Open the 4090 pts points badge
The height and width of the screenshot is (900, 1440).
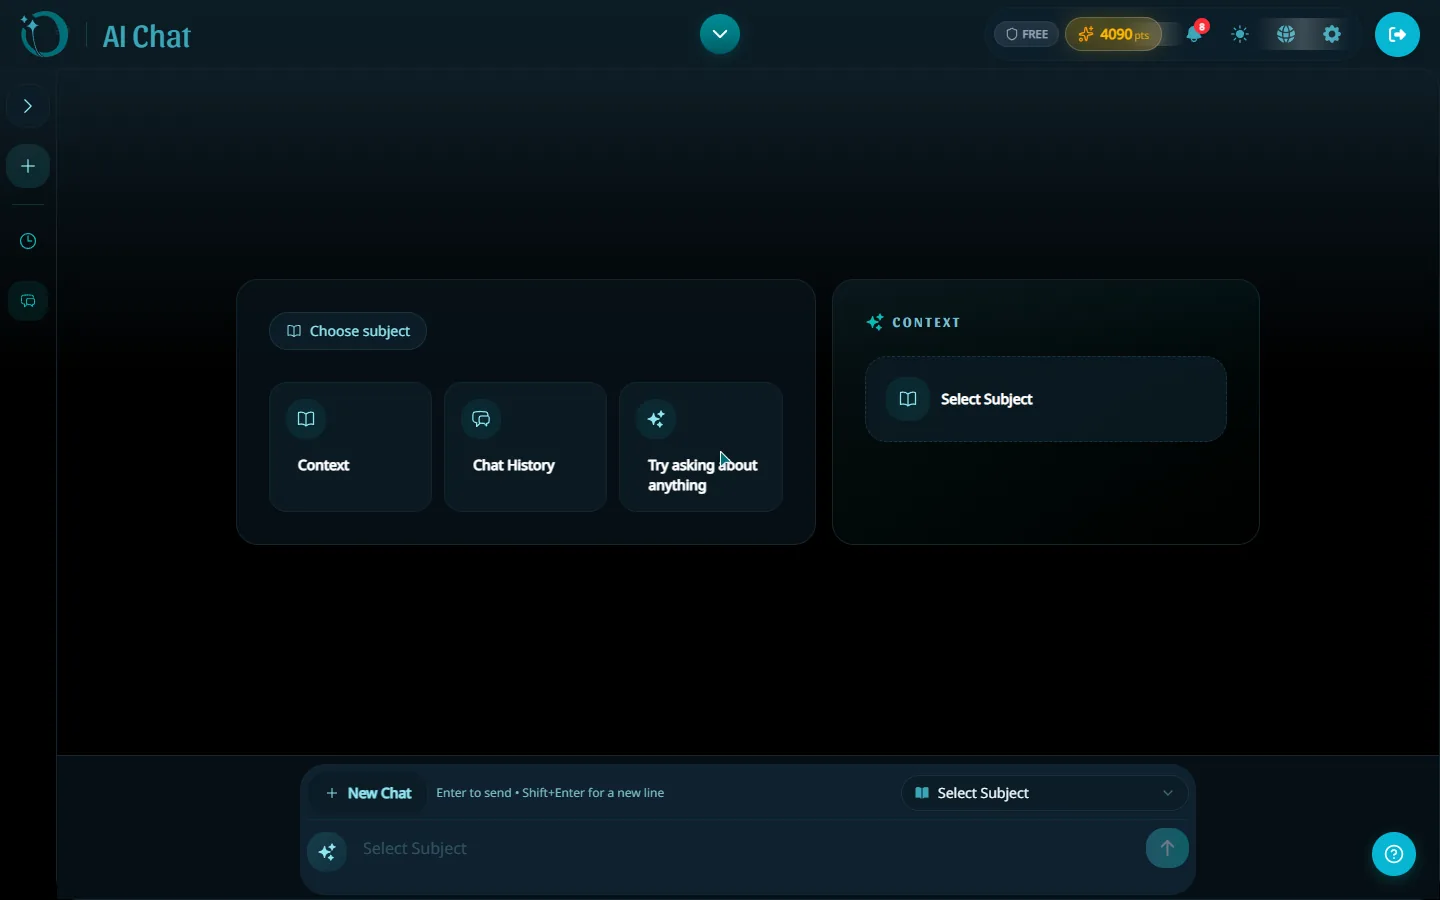click(1114, 34)
